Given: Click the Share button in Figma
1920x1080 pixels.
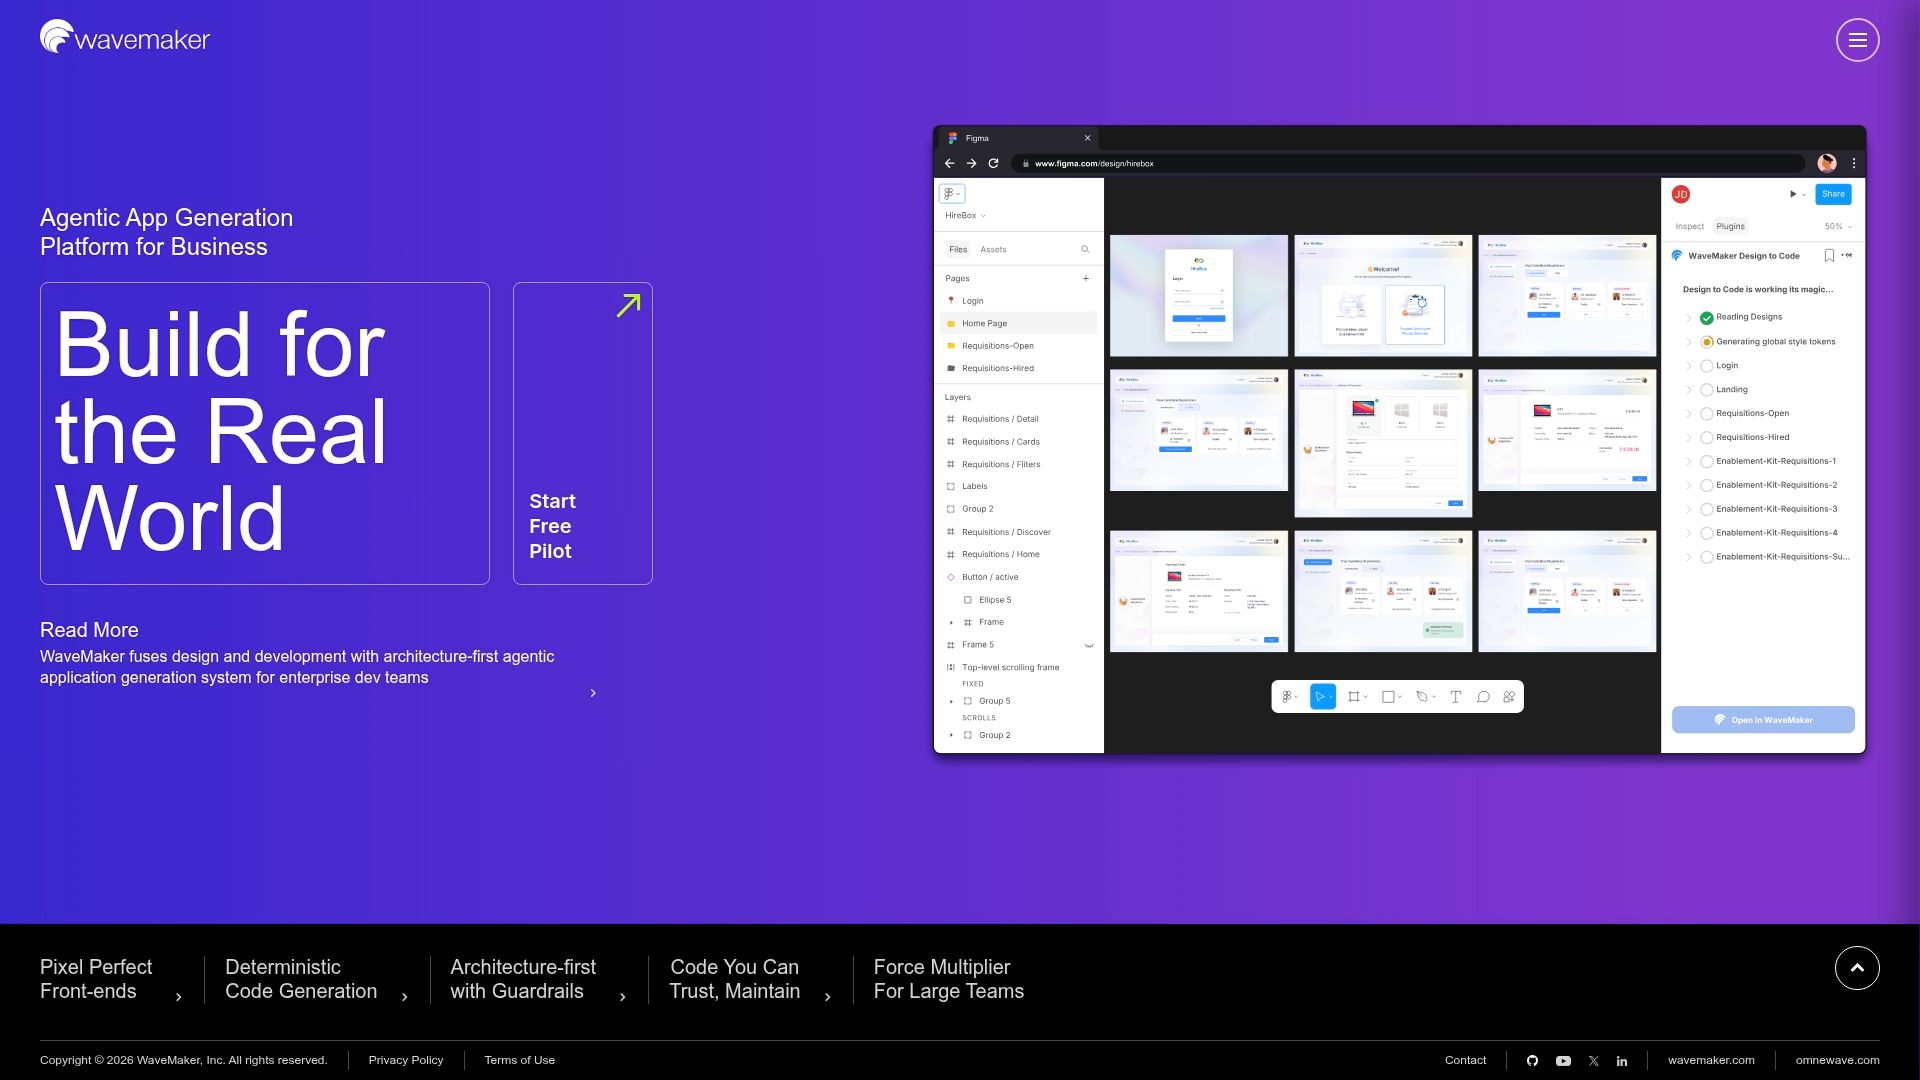Looking at the screenshot, I should point(1833,194).
